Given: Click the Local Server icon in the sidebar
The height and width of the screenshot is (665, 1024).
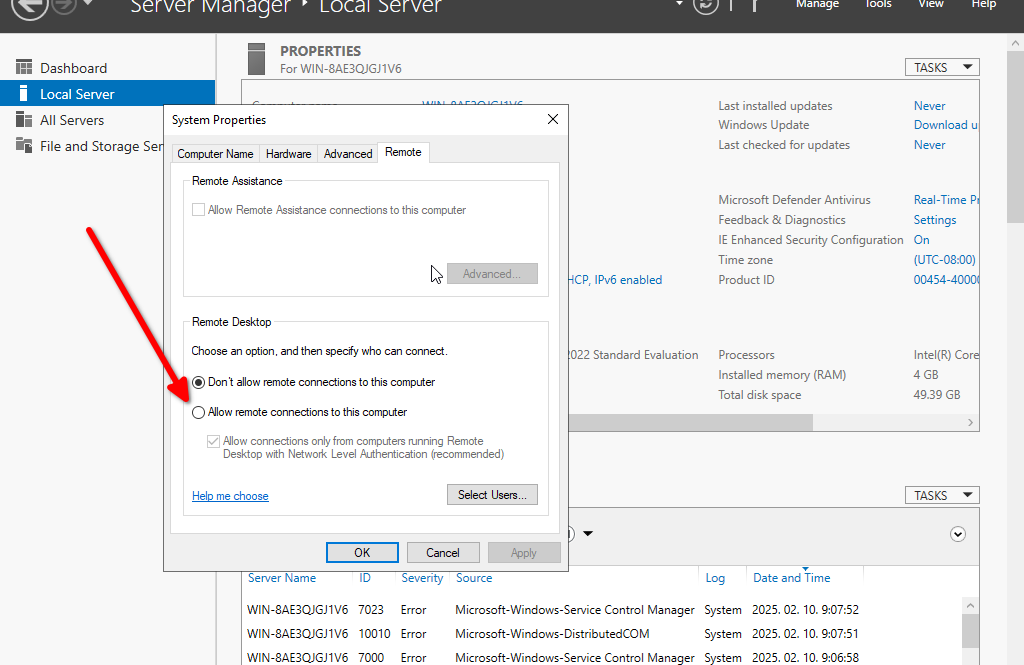Looking at the screenshot, I should (x=24, y=94).
